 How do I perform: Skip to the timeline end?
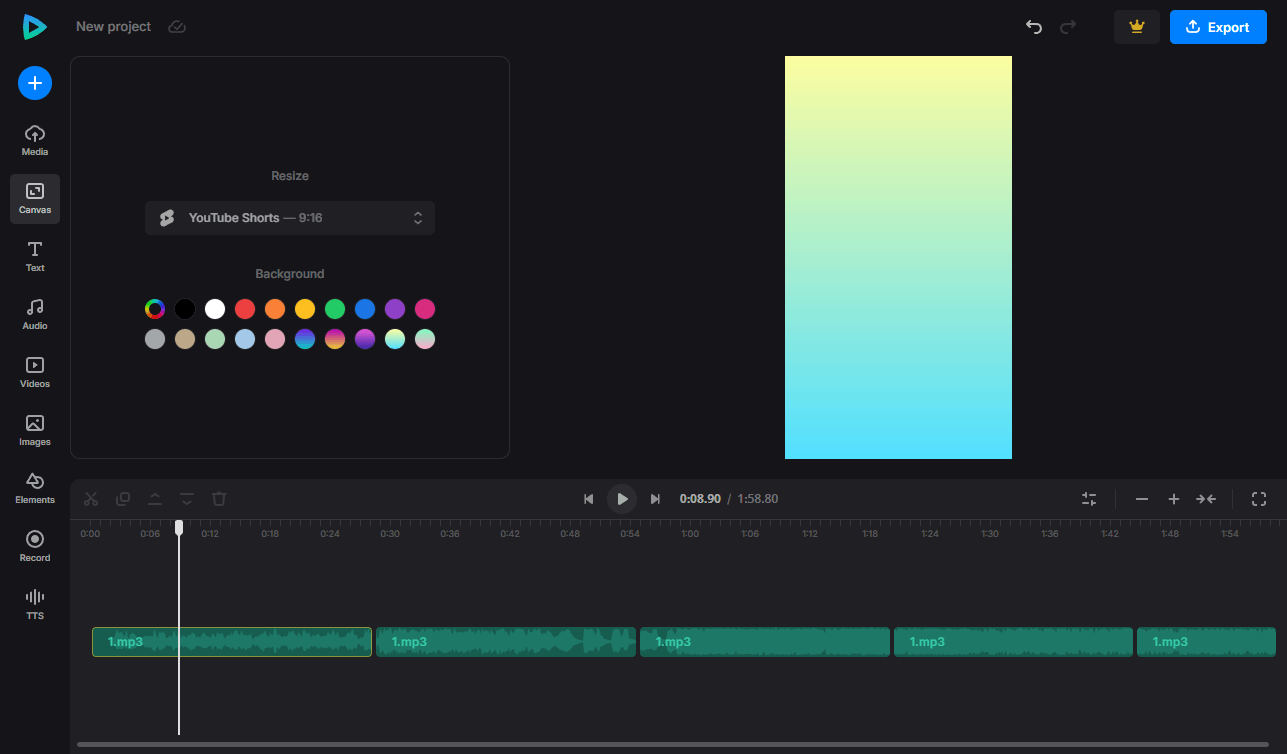tap(655, 498)
